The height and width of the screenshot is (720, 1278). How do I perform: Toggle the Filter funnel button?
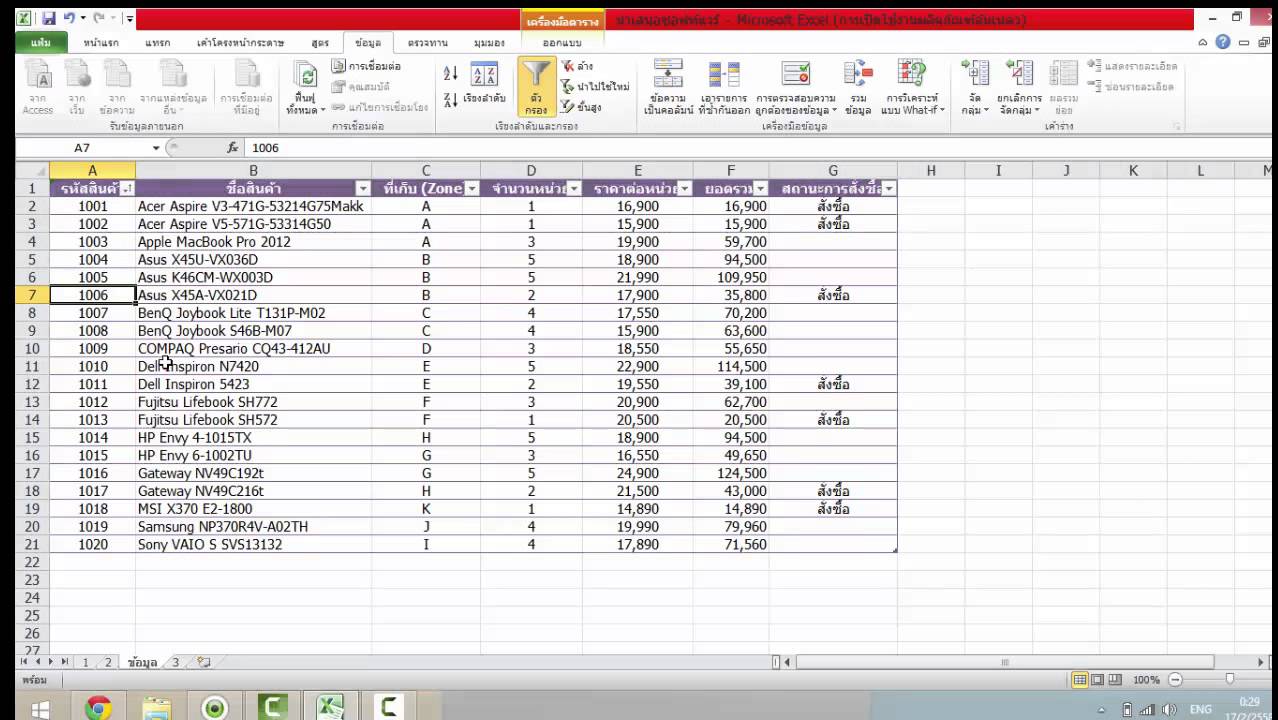point(537,87)
